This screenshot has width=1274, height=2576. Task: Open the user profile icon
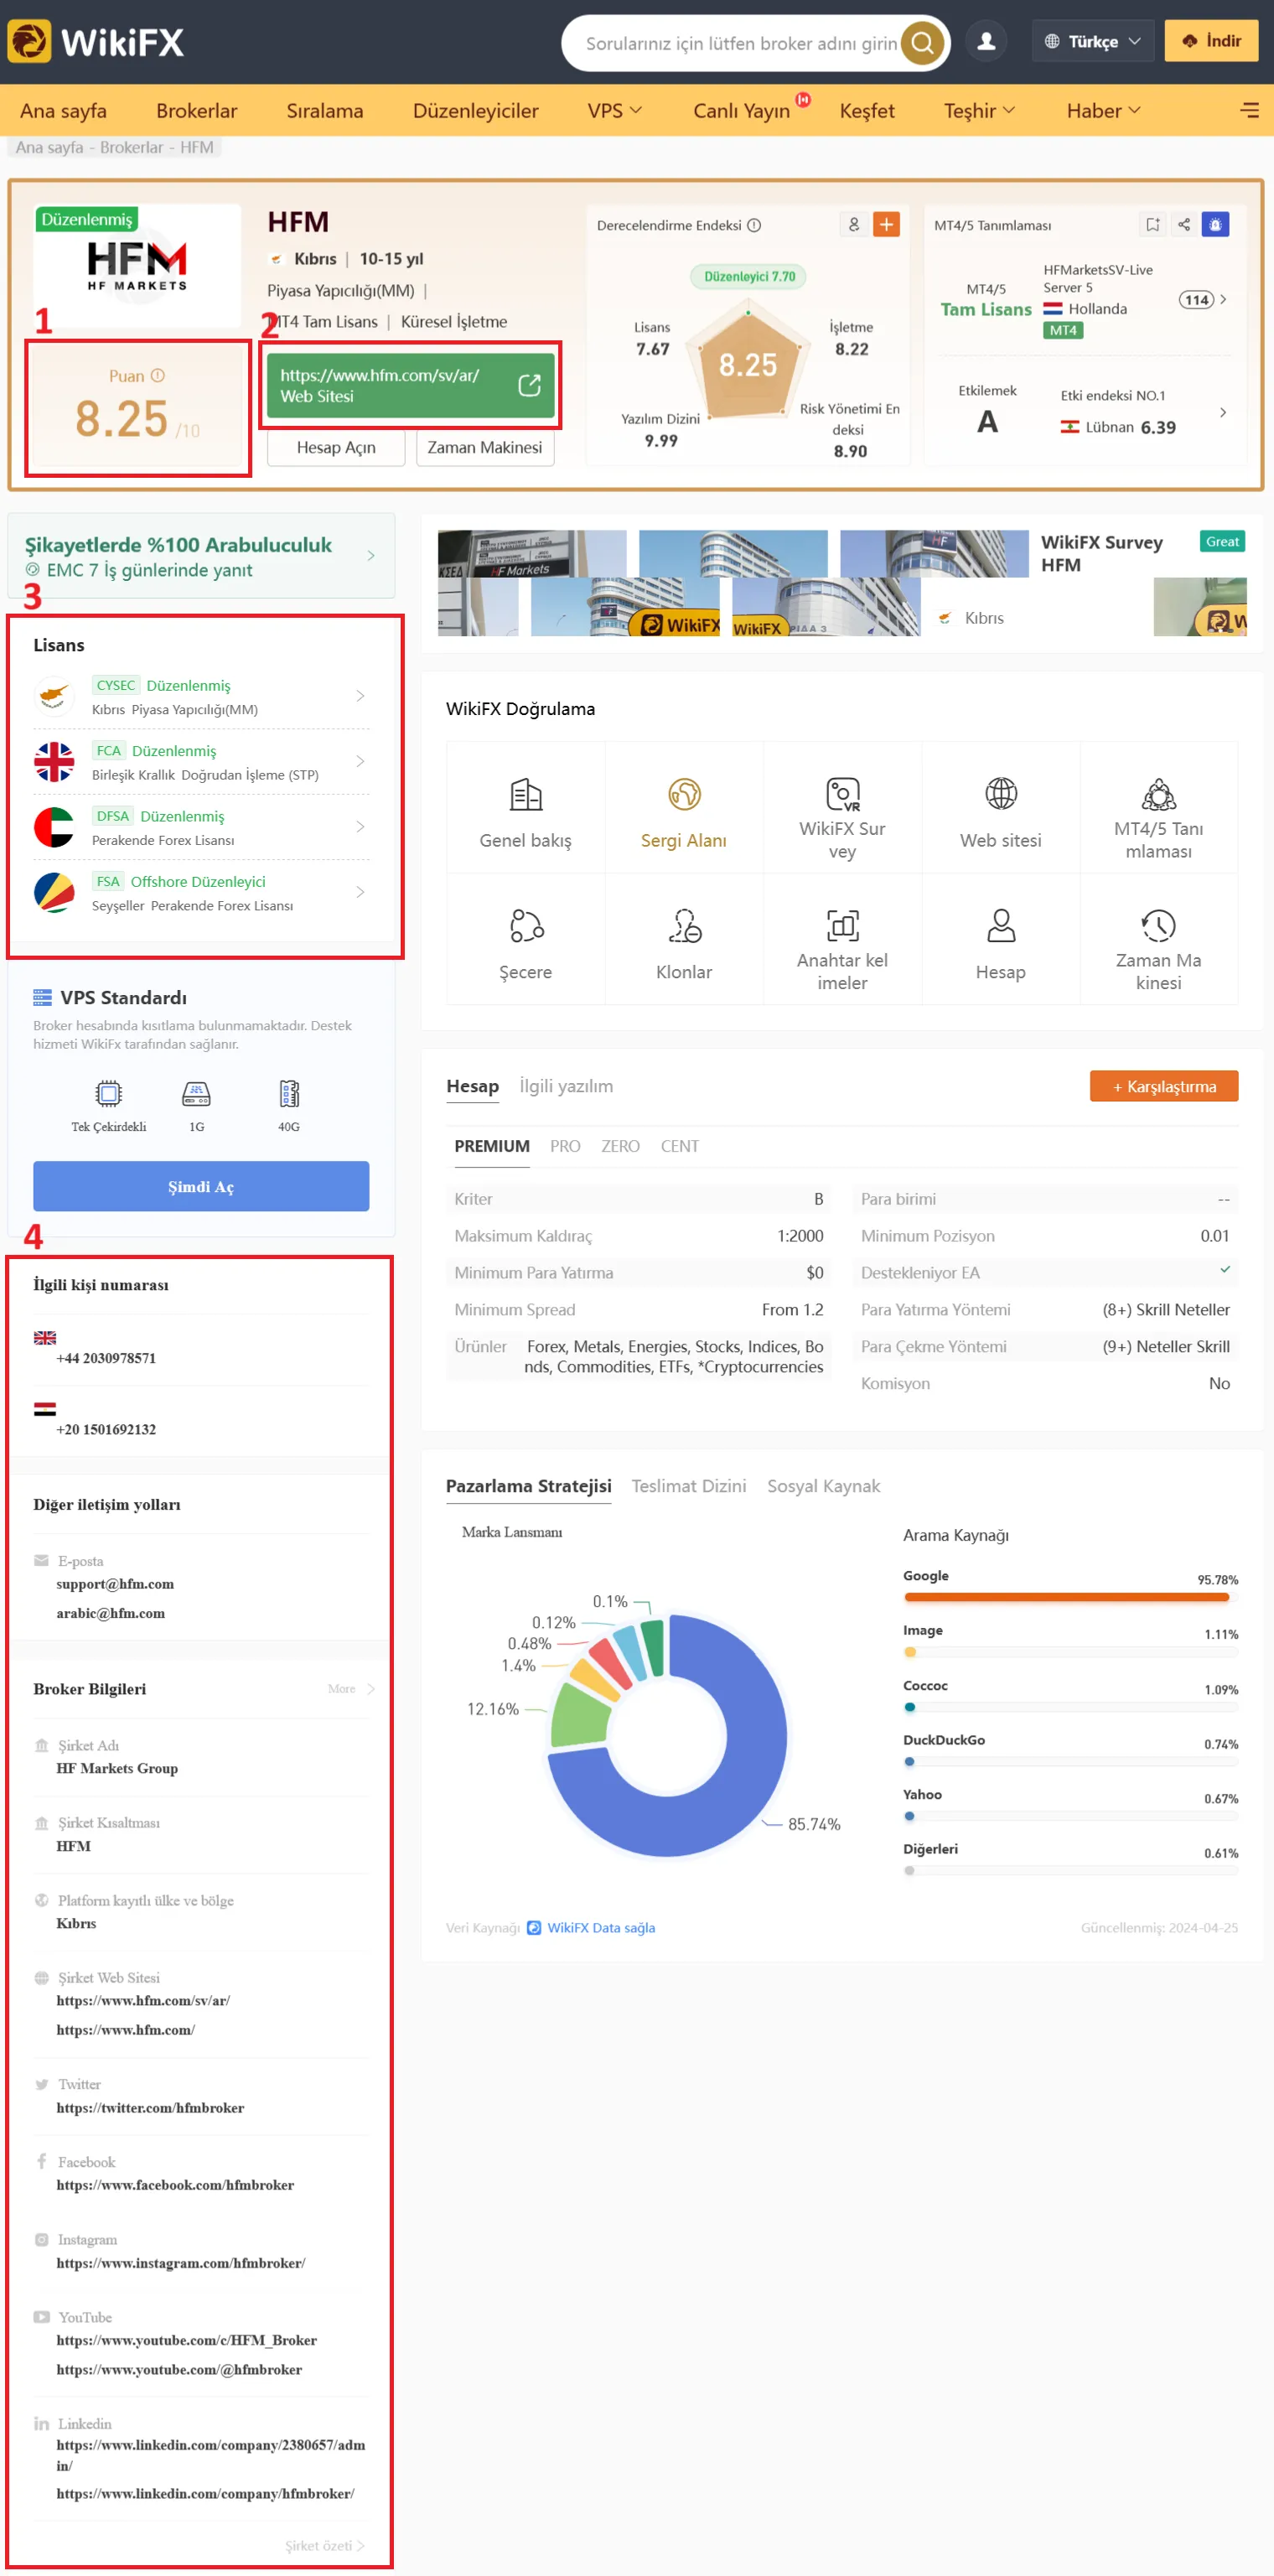click(x=986, y=41)
